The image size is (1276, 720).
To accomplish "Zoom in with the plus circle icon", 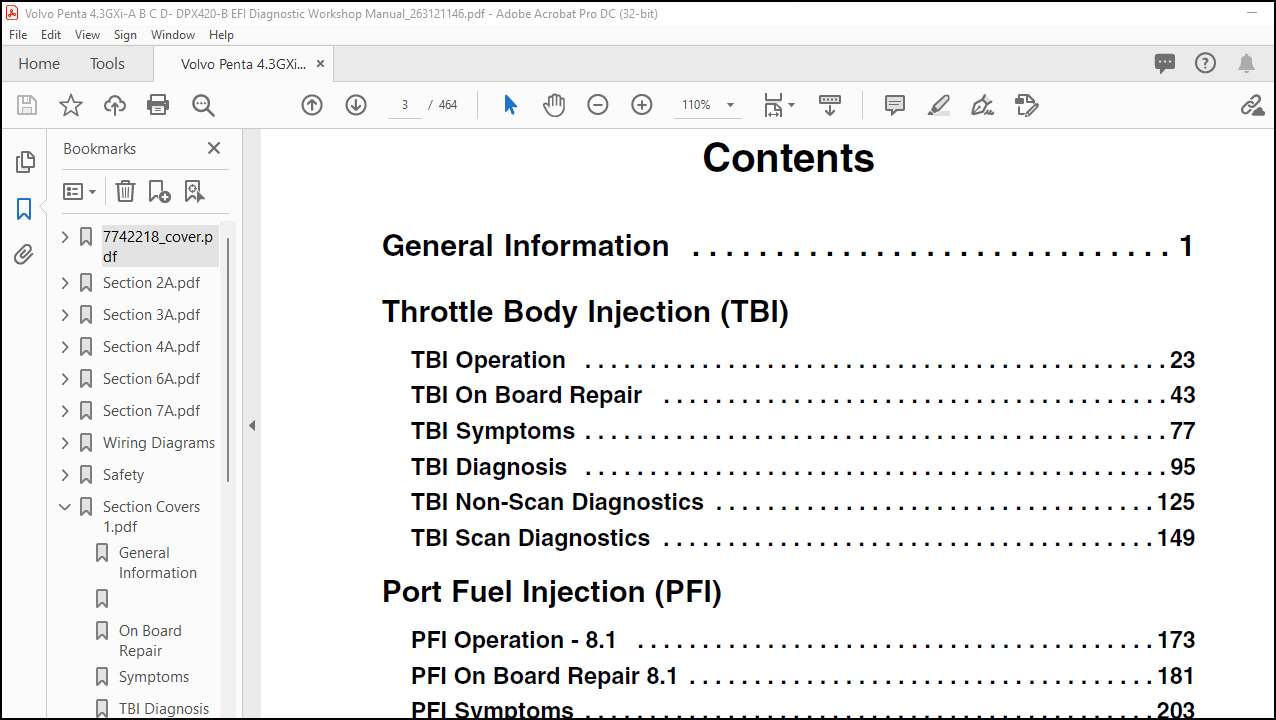I will [642, 105].
